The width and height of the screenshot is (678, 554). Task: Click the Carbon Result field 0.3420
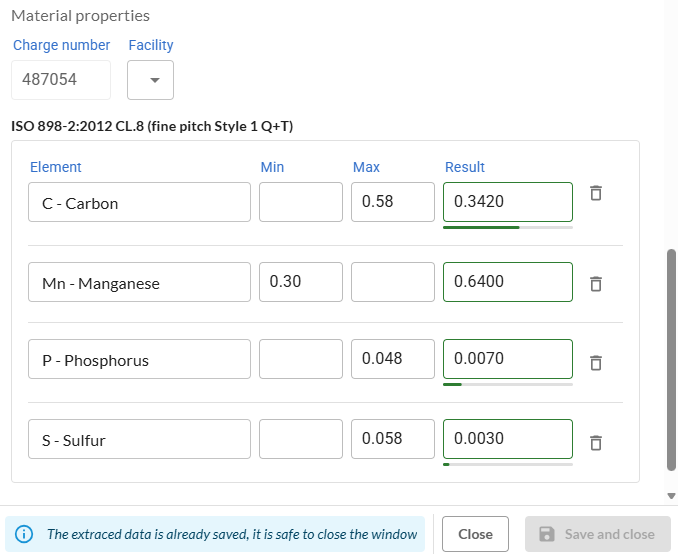pos(507,202)
